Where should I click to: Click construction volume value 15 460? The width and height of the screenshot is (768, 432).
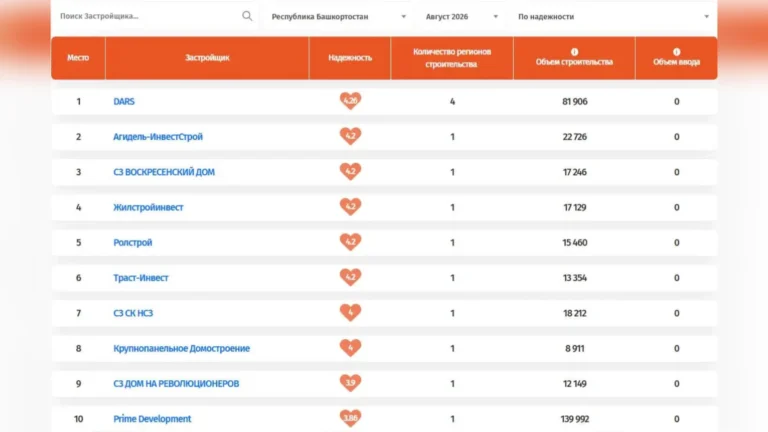coord(575,242)
